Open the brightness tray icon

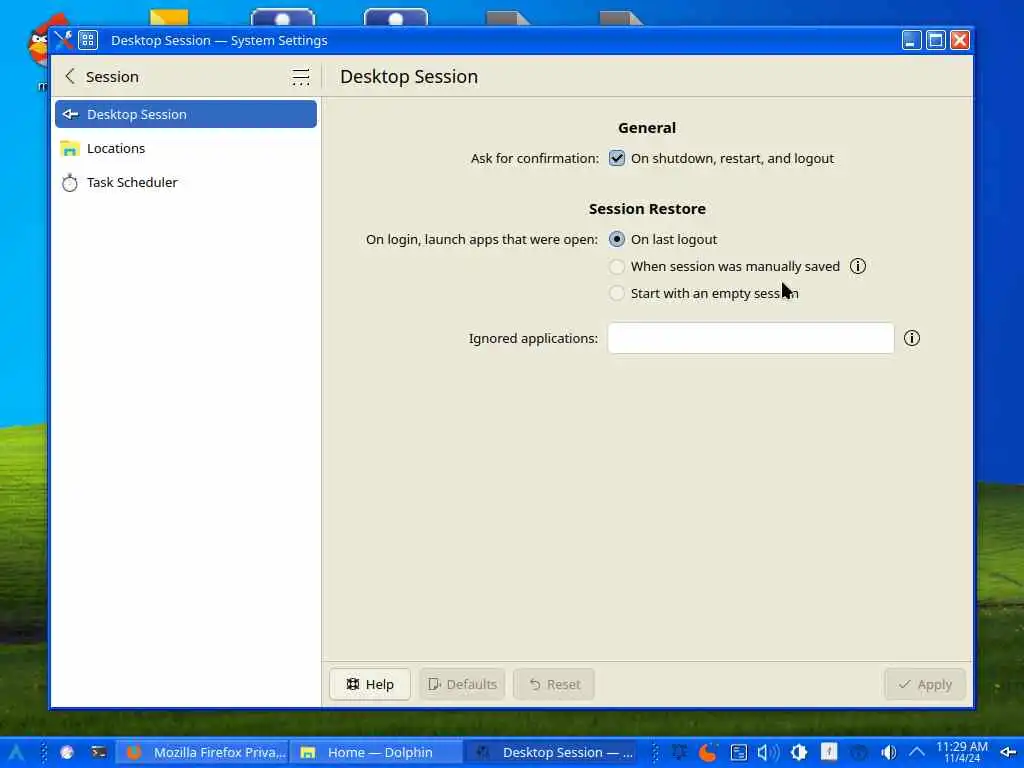798,753
